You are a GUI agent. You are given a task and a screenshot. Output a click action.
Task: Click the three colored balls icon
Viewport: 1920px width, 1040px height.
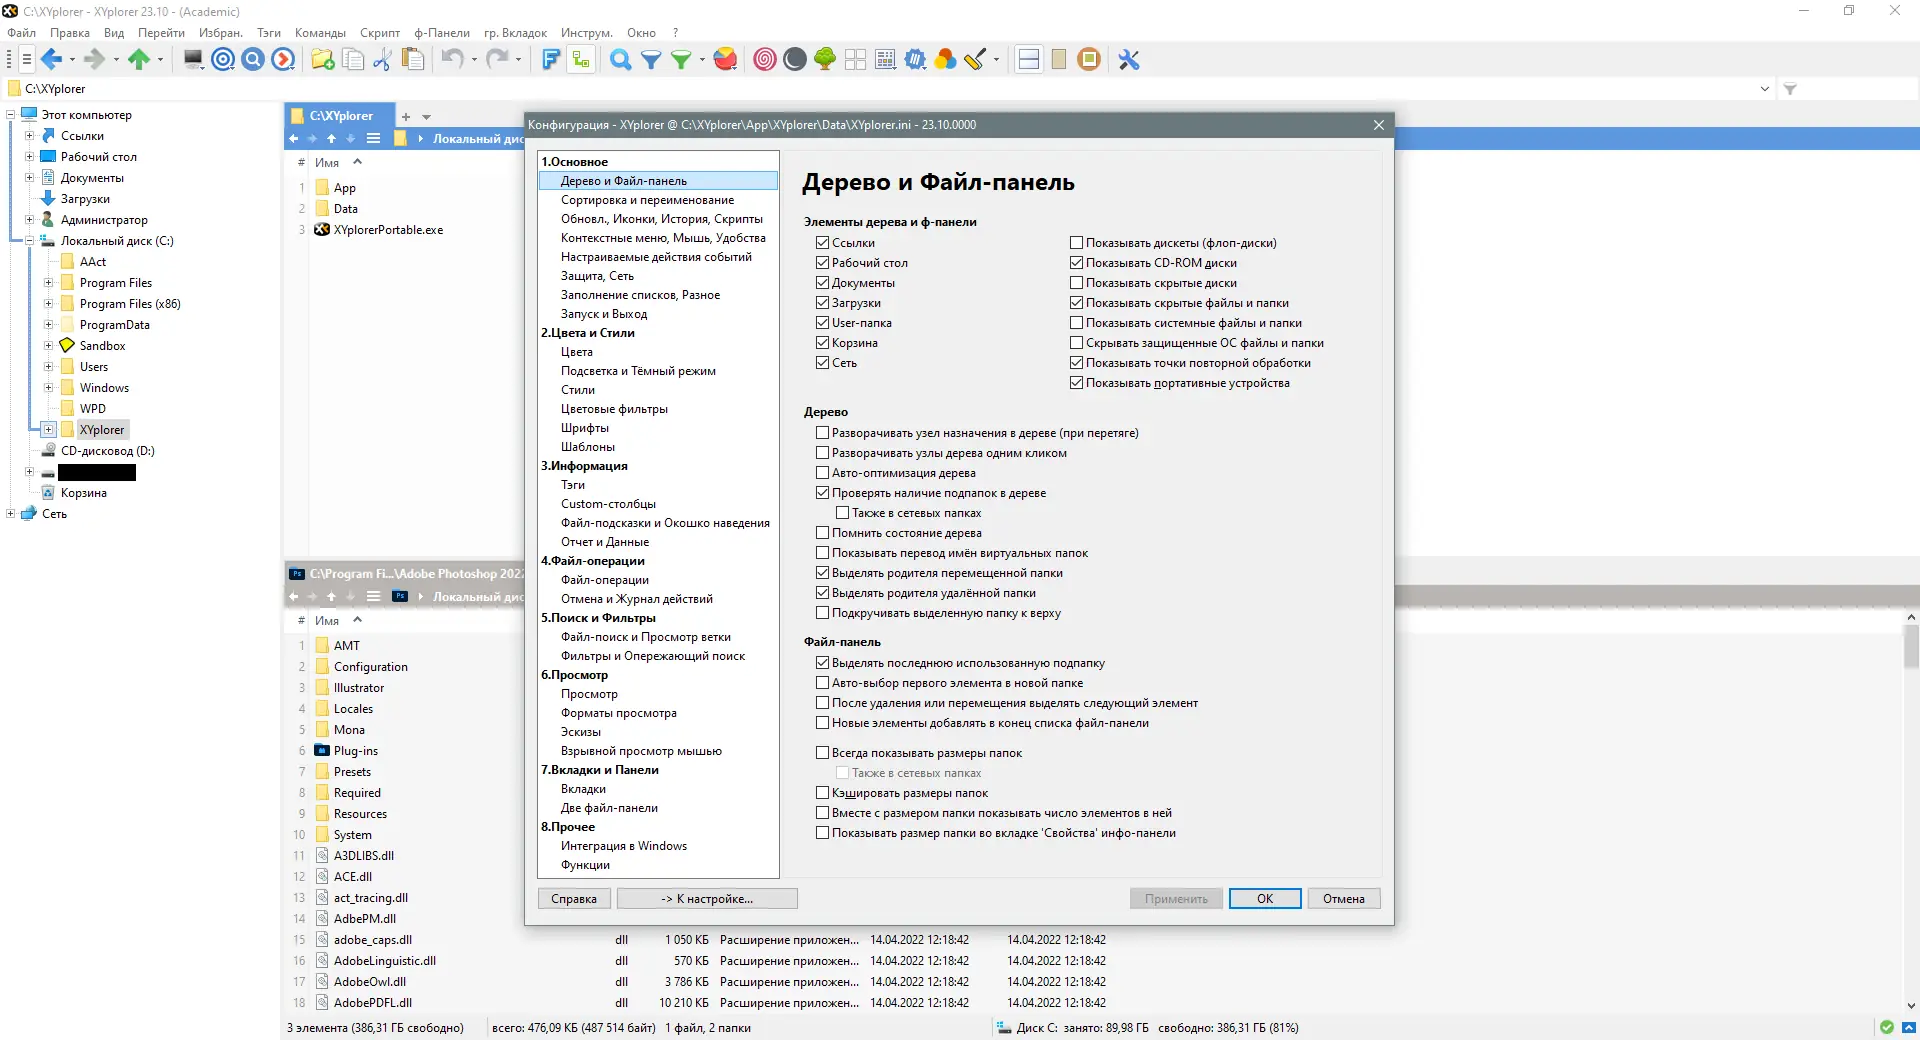pyautogui.click(x=945, y=60)
